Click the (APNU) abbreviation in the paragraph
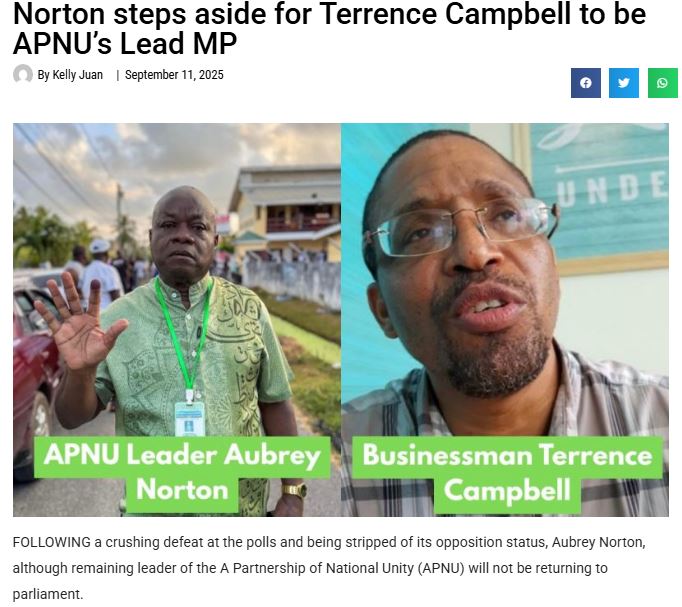Viewport: 682px width, 607px height. point(441,568)
